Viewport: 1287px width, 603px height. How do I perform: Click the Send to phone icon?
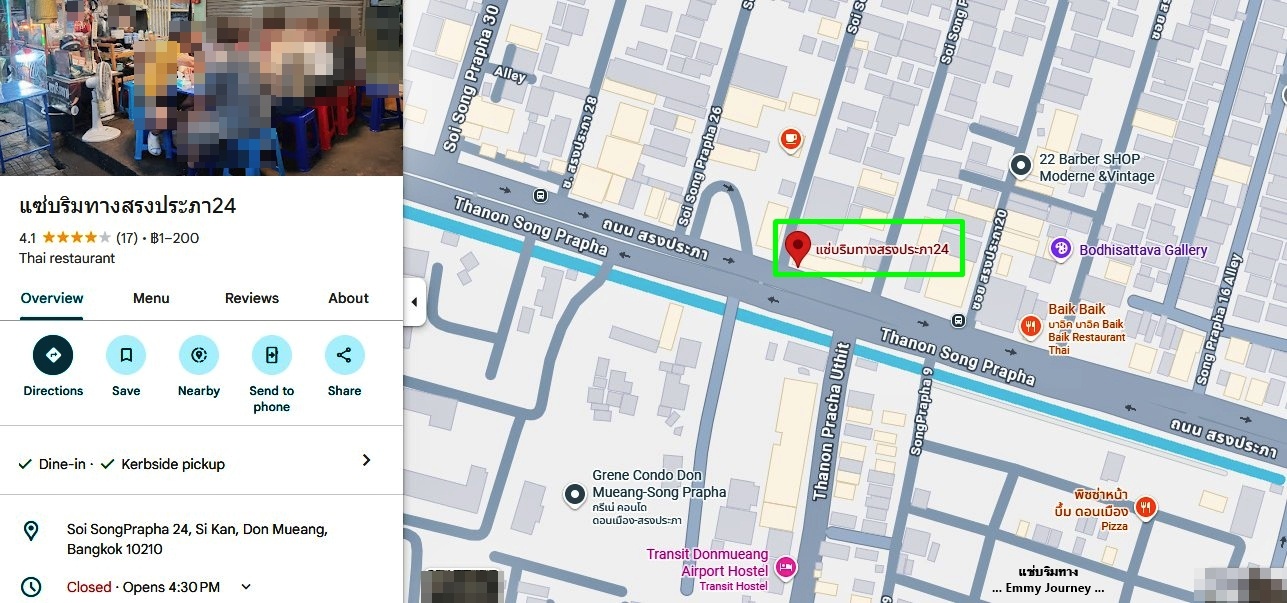[271, 355]
